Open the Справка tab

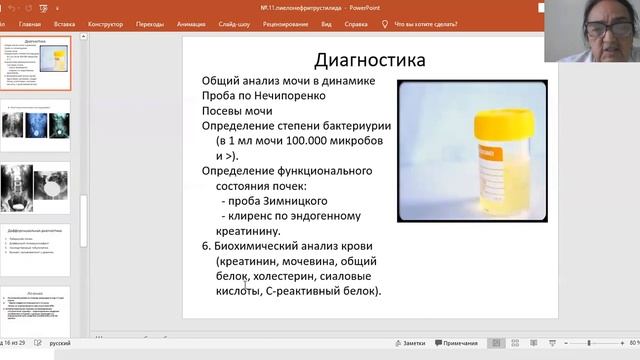(x=356, y=24)
